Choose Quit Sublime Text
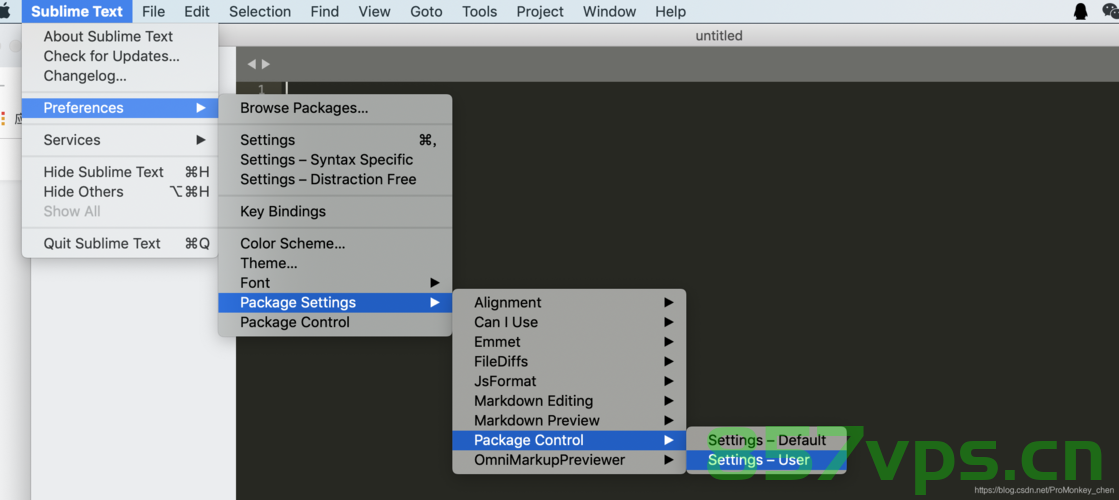This screenshot has width=1119, height=500. point(120,243)
